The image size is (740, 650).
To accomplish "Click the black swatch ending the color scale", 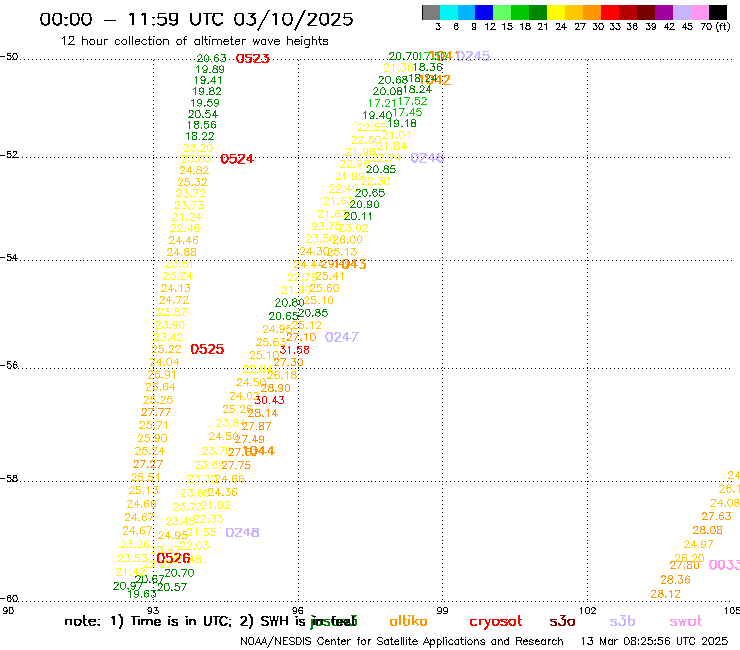I will click(717, 13).
